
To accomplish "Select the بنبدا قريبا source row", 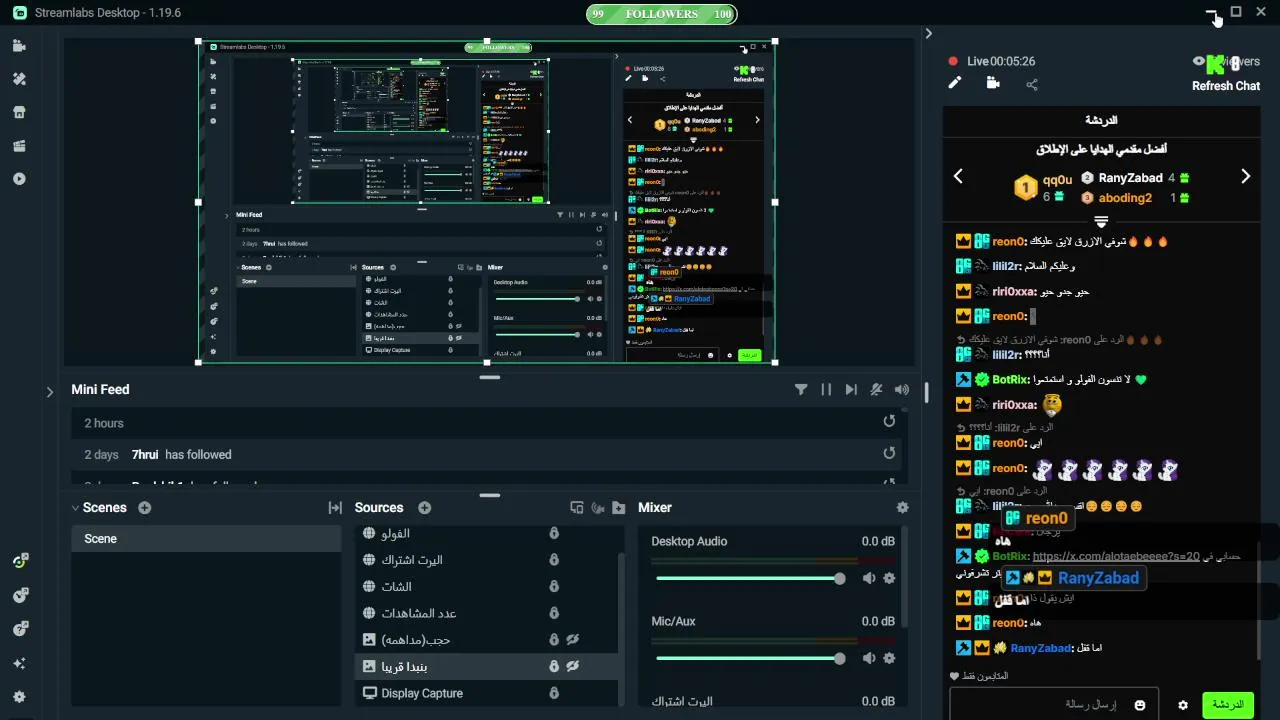I will coord(487,666).
